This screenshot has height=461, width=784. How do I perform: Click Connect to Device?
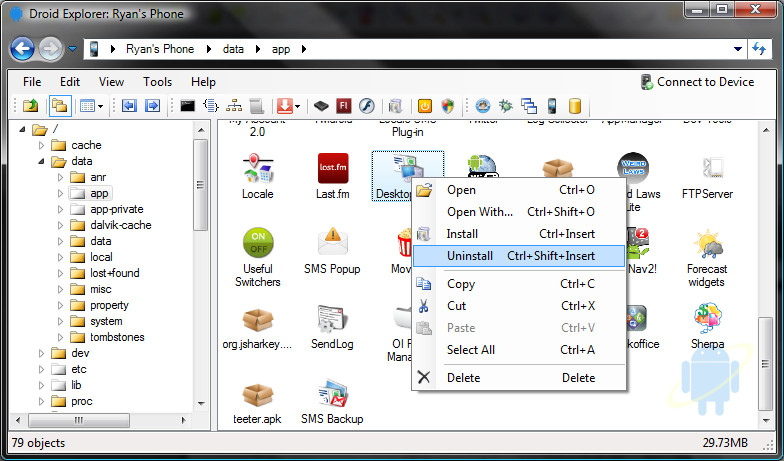(x=698, y=82)
